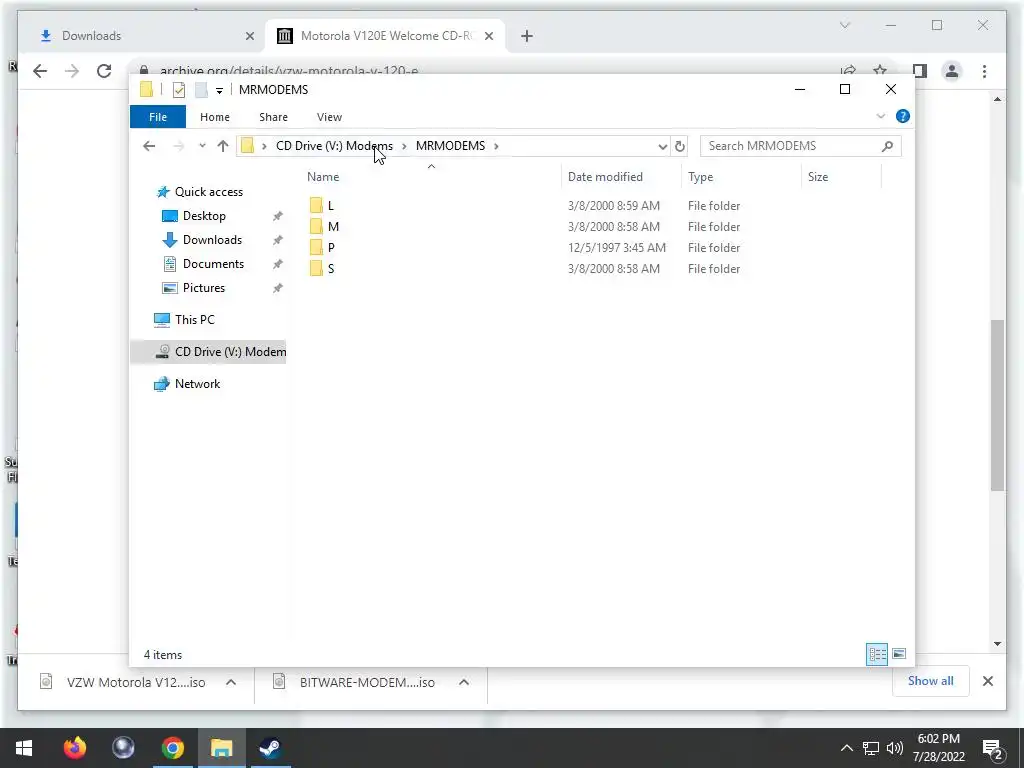Switch to Downloads Chrome tab
Screen dimensions: 1024x768
(x=142, y=36)
